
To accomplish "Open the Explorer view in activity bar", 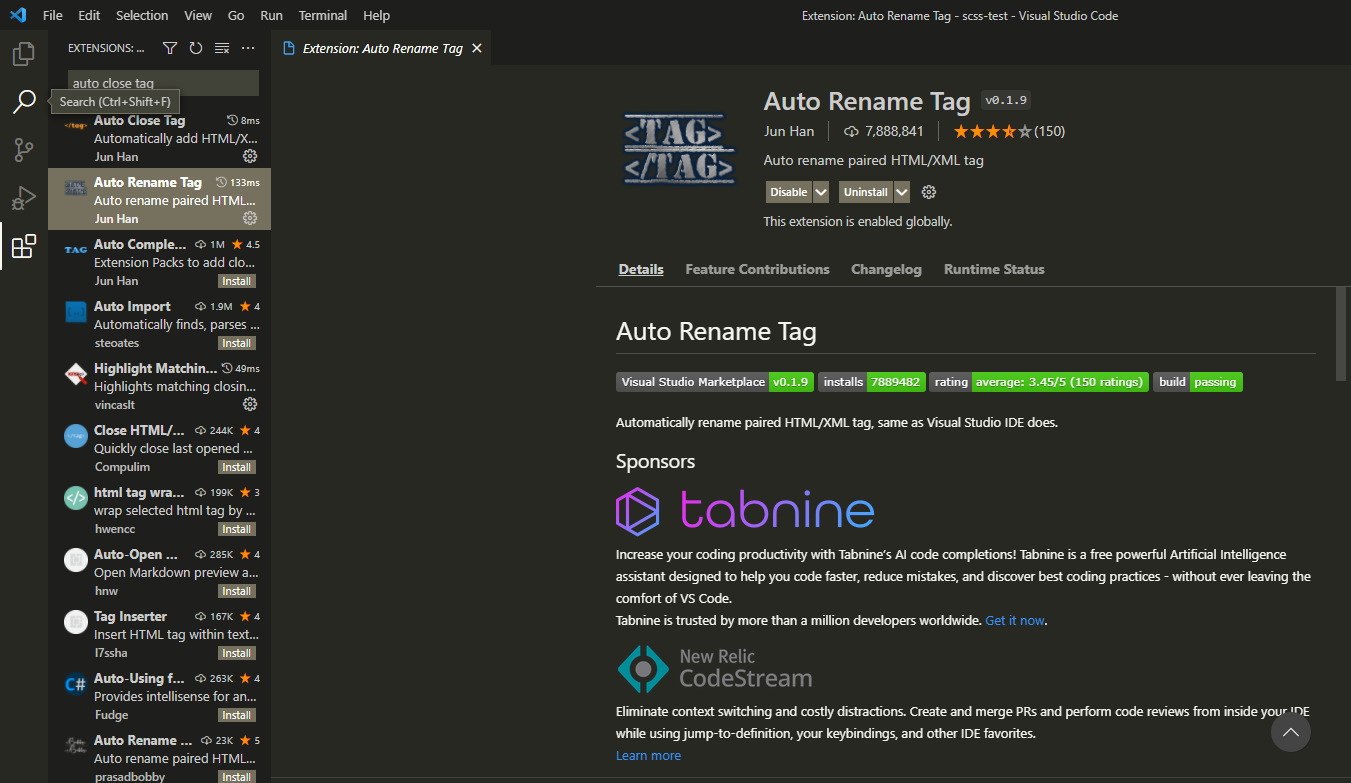I will point(24,53).
